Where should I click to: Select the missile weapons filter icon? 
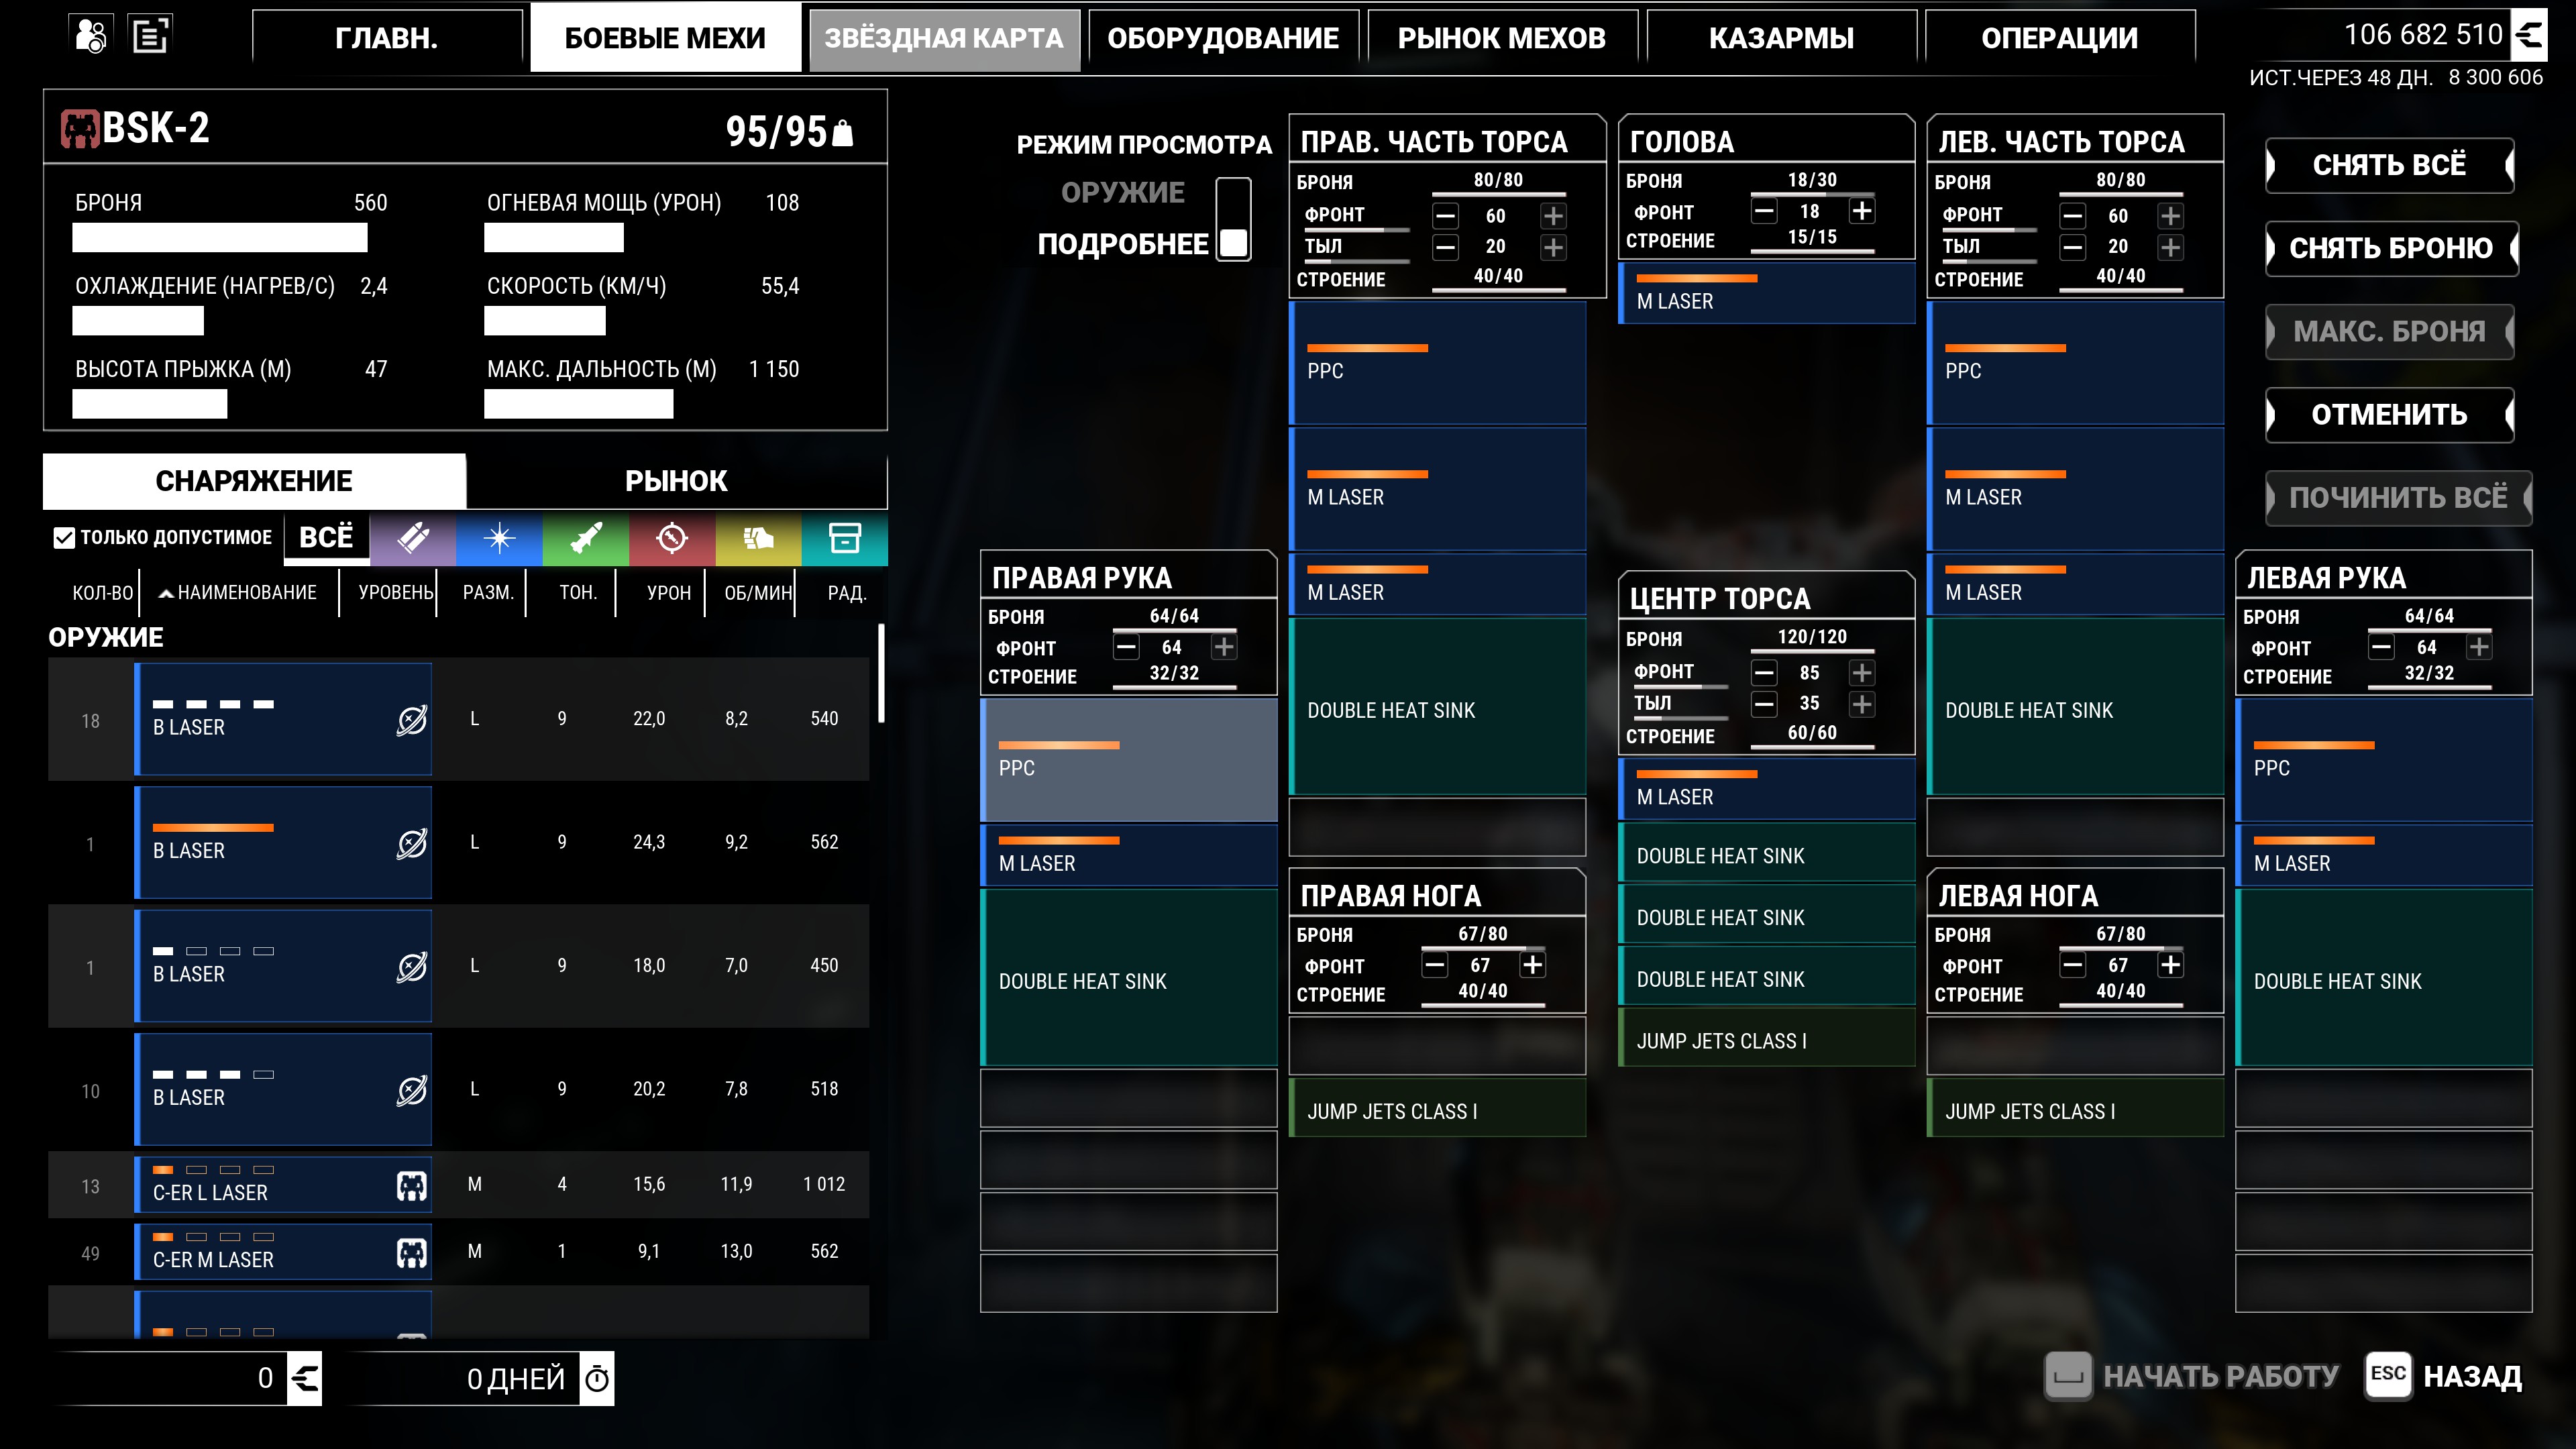(586, 538)
